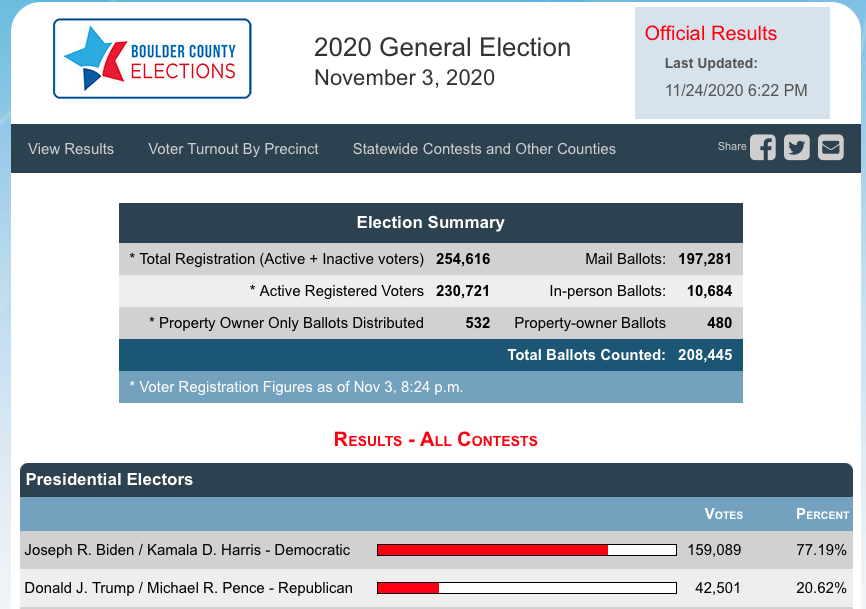
Task: Click the Percent column header
Action: [x=822, y=514]
